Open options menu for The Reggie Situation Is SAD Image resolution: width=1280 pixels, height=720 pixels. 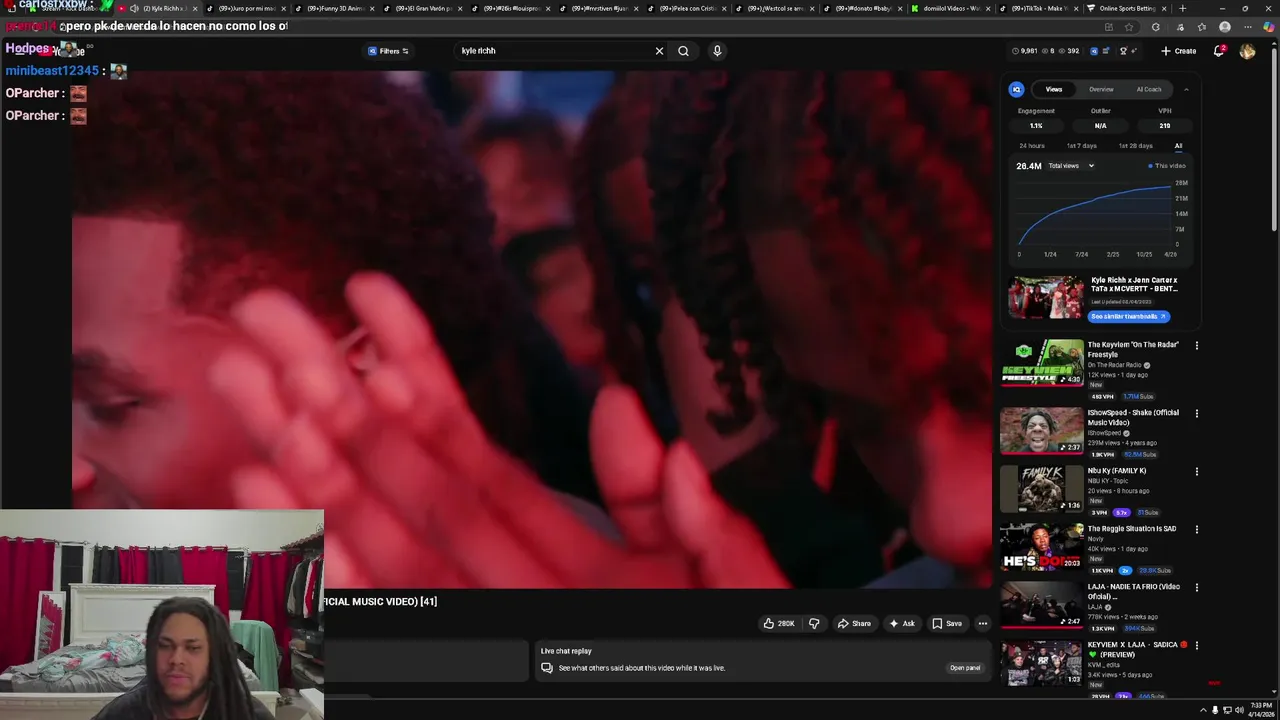coord(1196,530)
